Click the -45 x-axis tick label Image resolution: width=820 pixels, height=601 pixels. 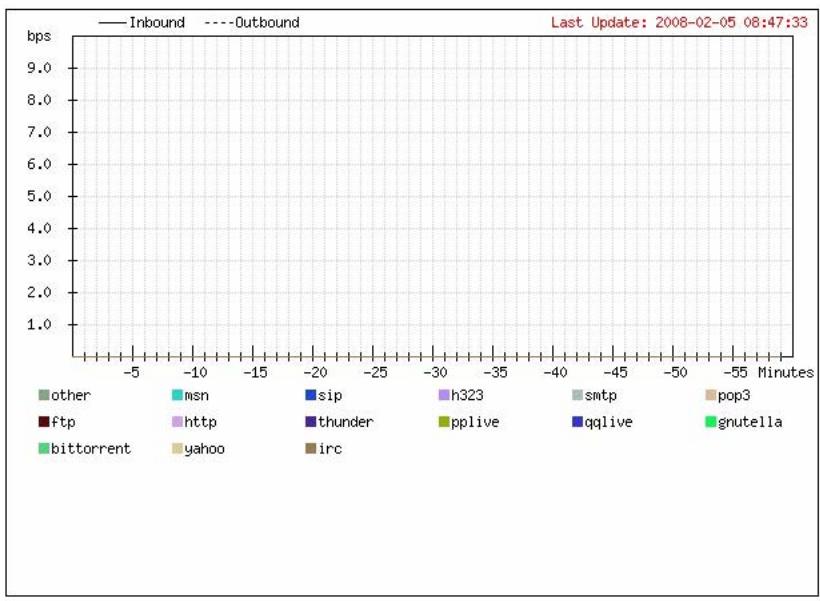[x=615, y=372]
